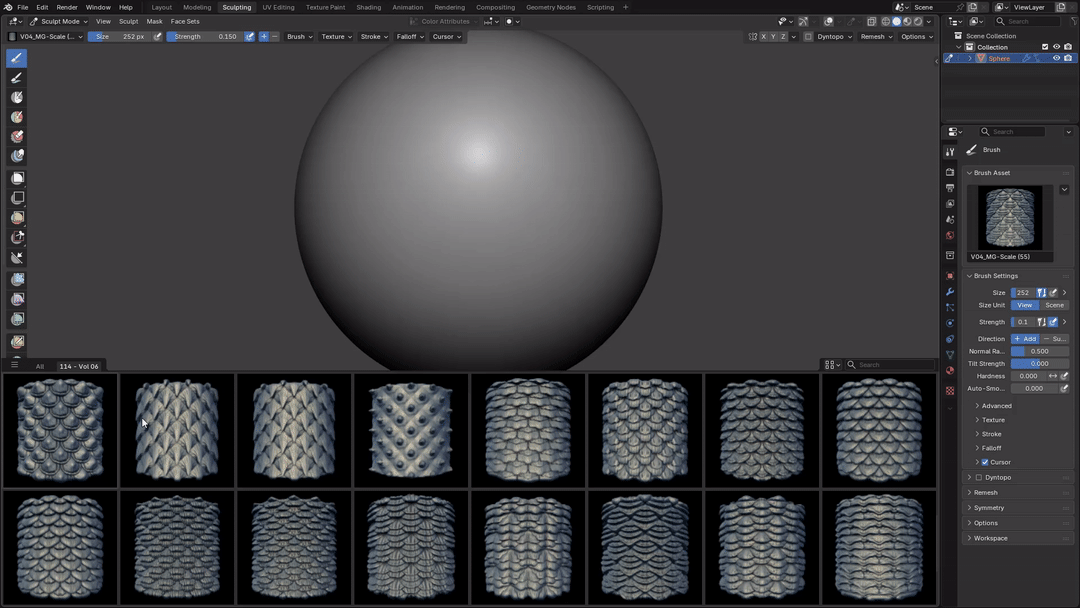Select the Draw brush tool
1080x608 pixels.
(17, 58)
